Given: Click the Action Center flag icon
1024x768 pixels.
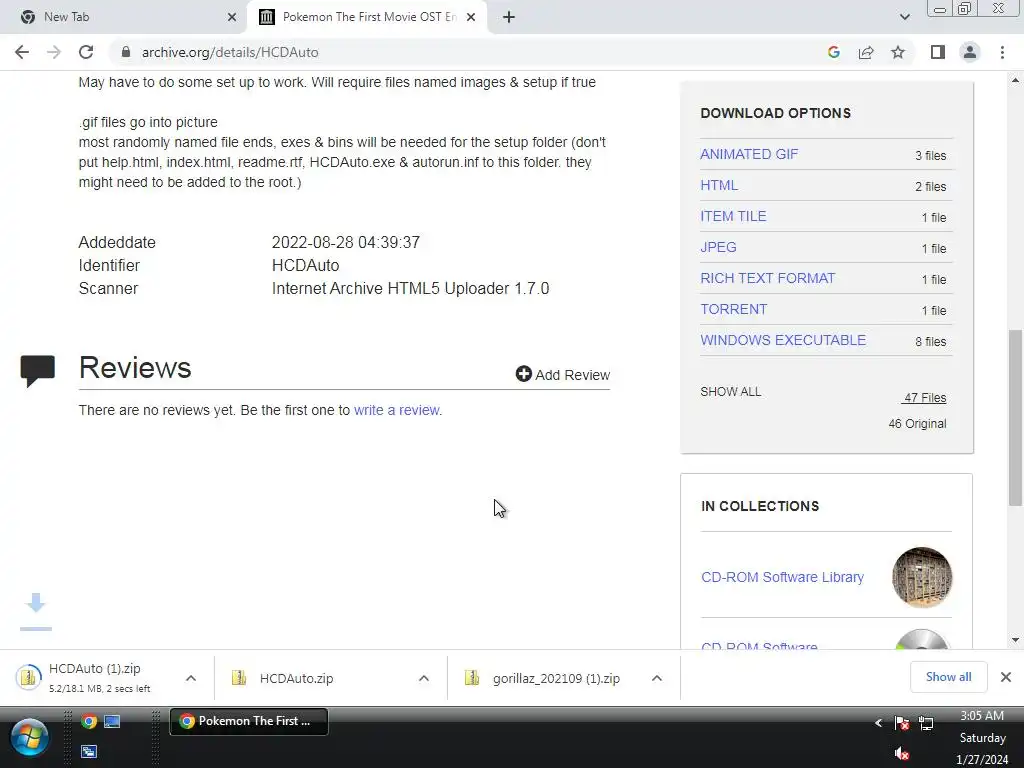Looking at the screenshot, I should coord(902,723).
